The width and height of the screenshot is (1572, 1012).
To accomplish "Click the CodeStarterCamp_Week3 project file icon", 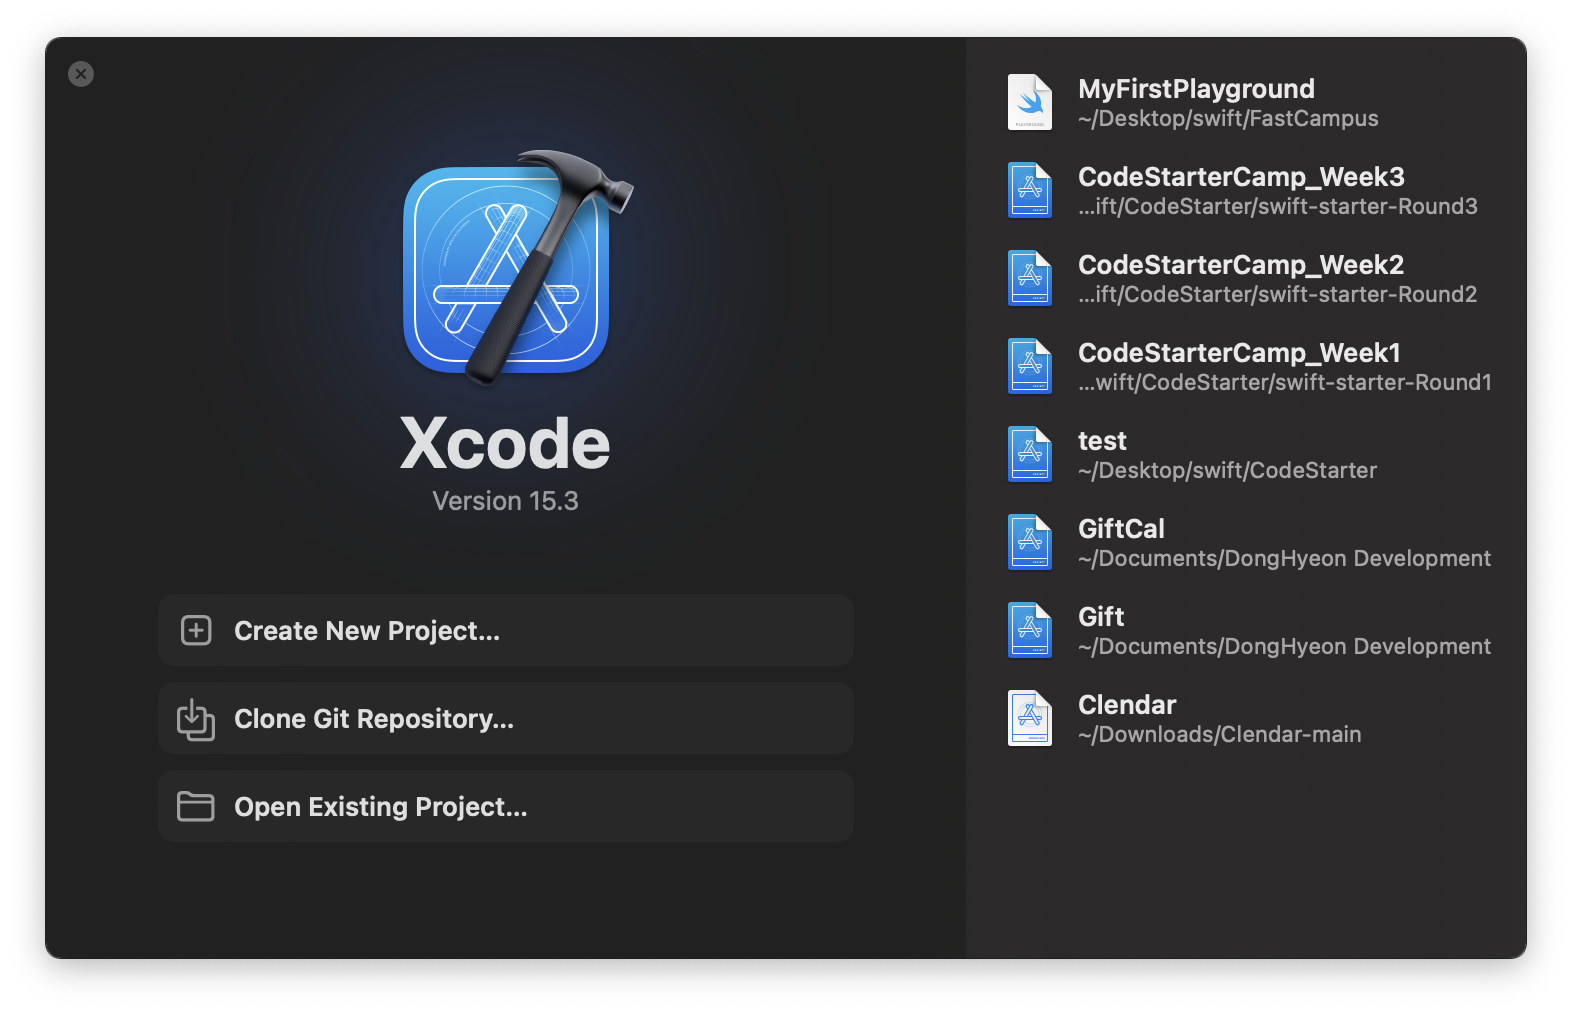I will tap(1030, 190).
